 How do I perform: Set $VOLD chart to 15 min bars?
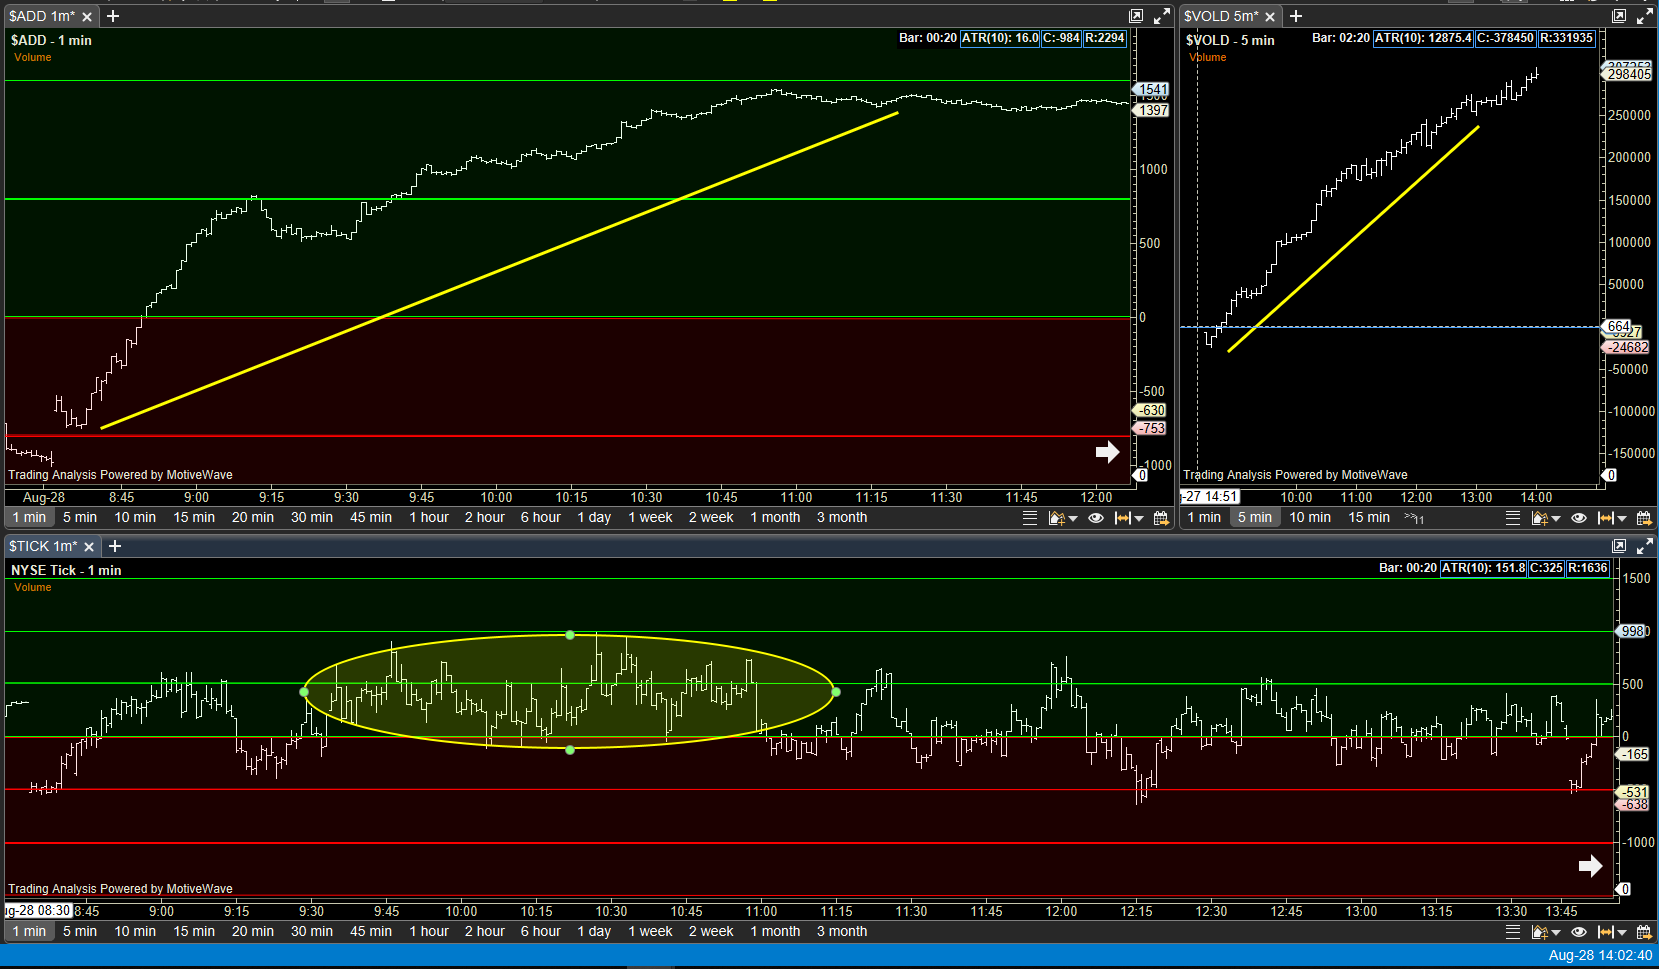pyautogui.click(x=1369, y=518)
